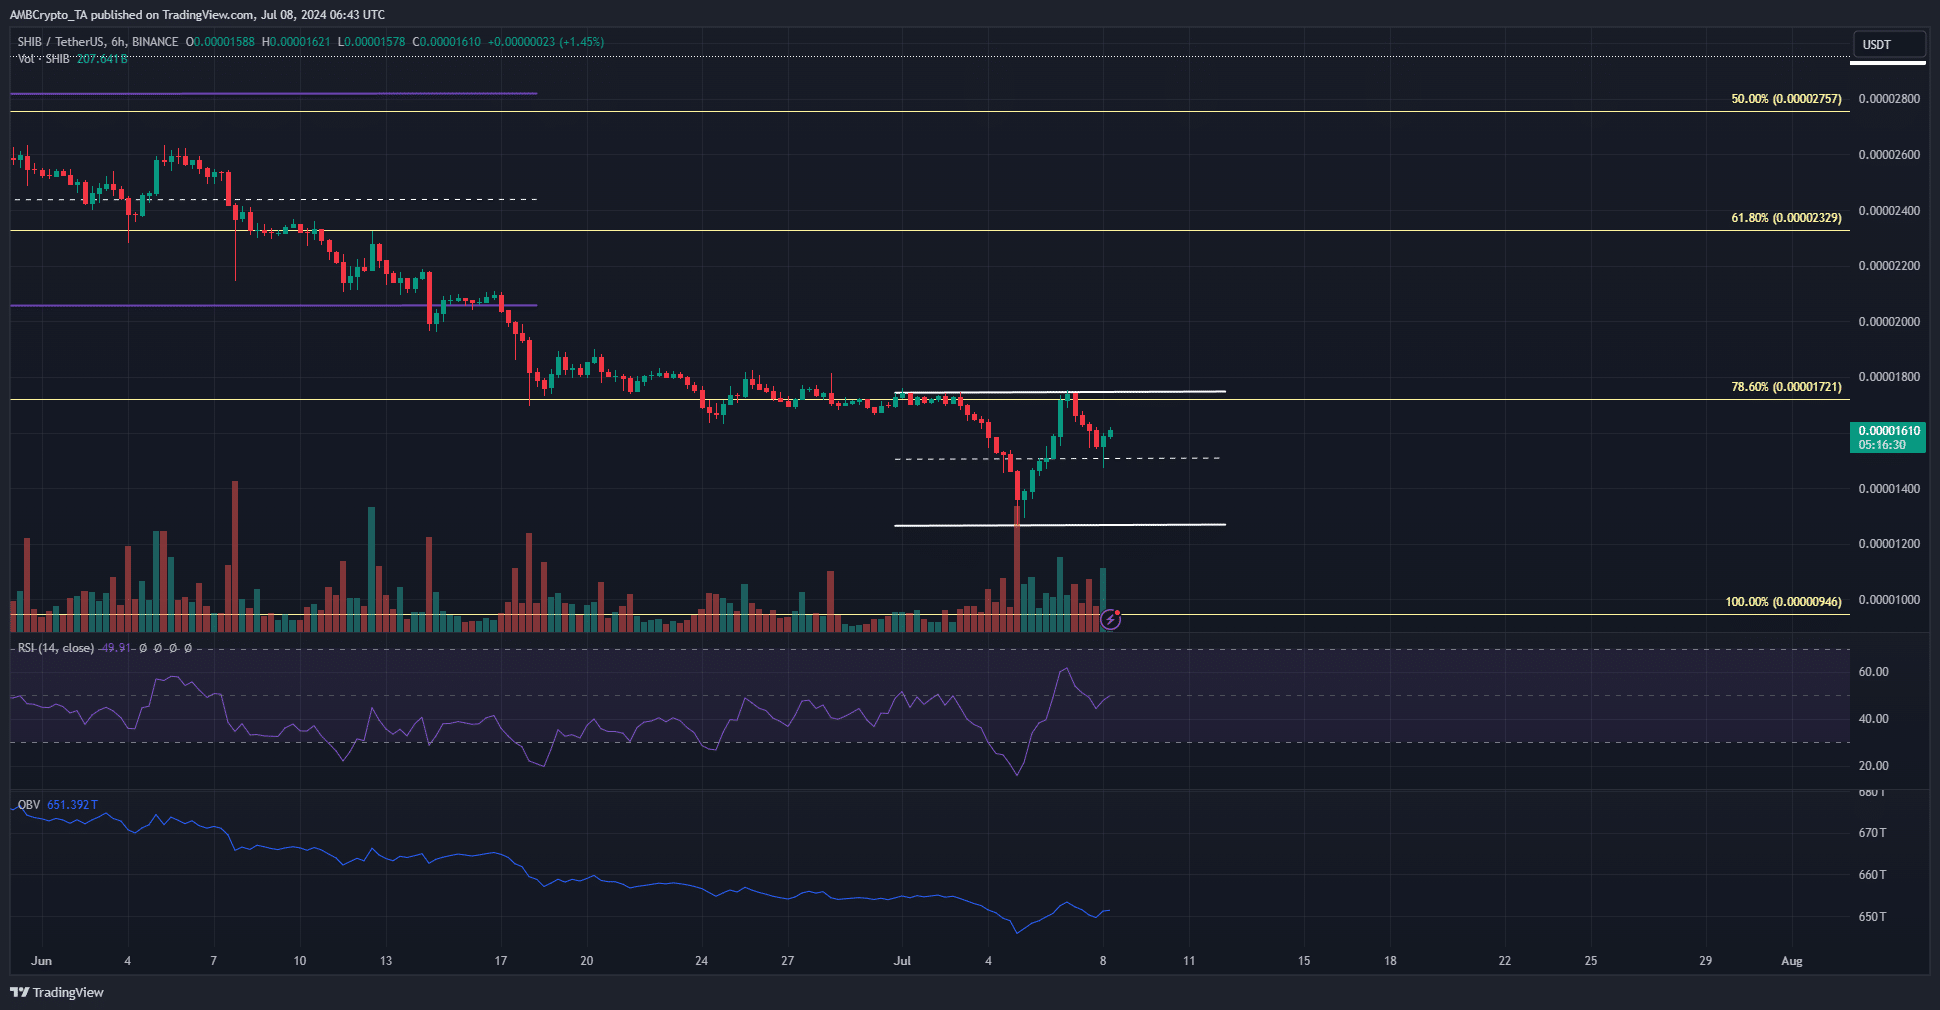This screenshot has width=1940, height=1010.
Task: Click the date label 10 on time axis
Action: coord(300,961)
